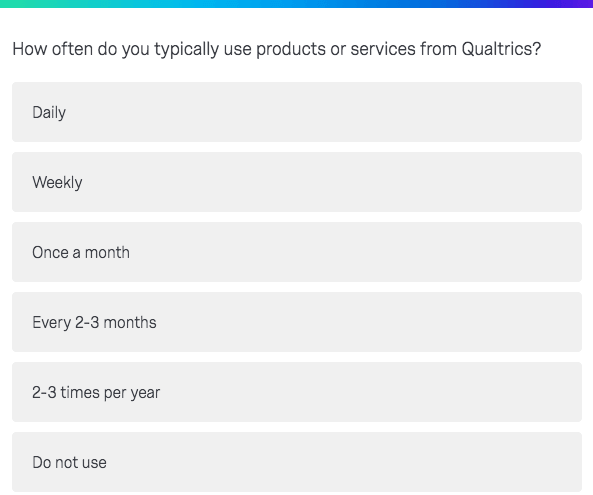This screenshot has height=495, width=593.
Task: Click the Qualtrics usage question text
Action: point(277,50)
